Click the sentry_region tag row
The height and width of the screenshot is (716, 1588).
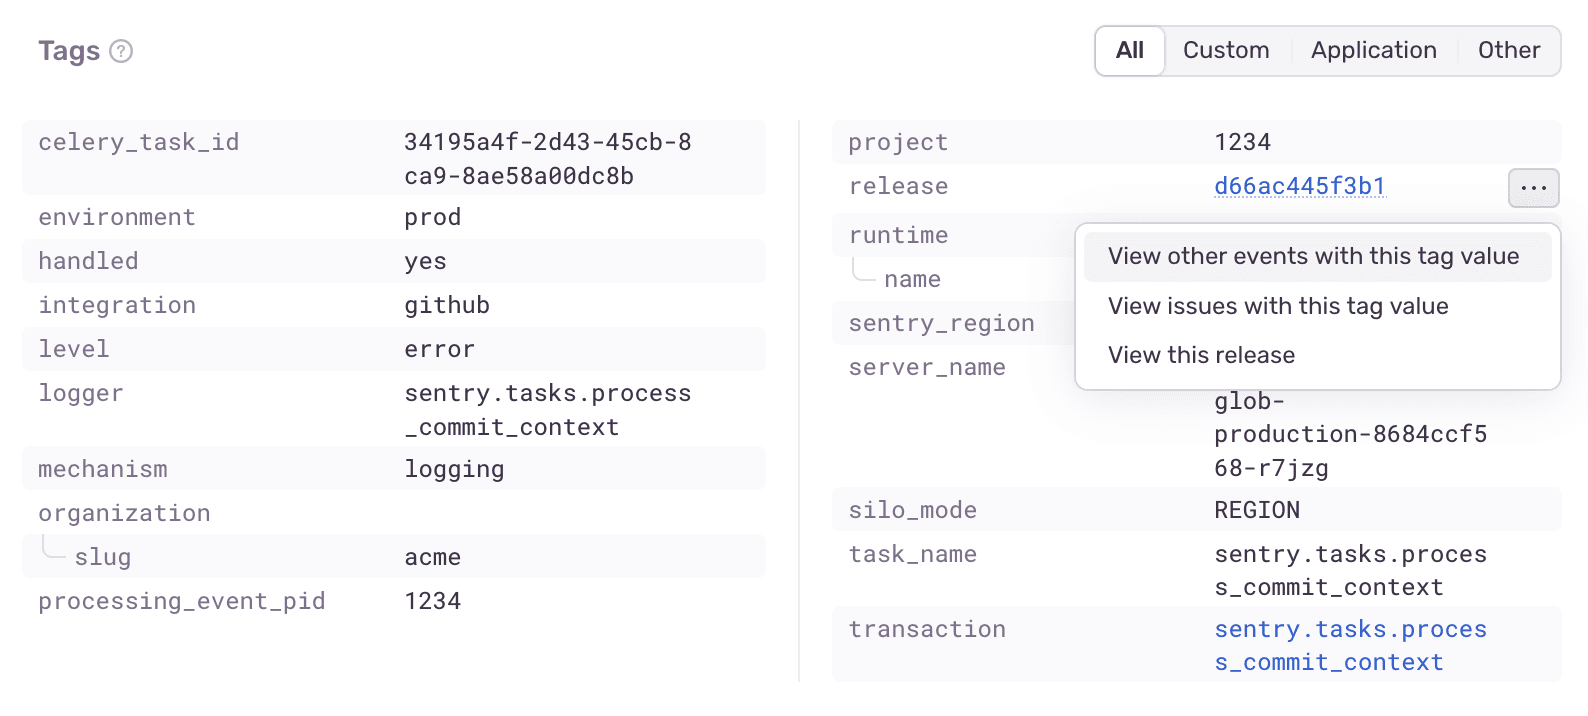[x=942, y=322]
